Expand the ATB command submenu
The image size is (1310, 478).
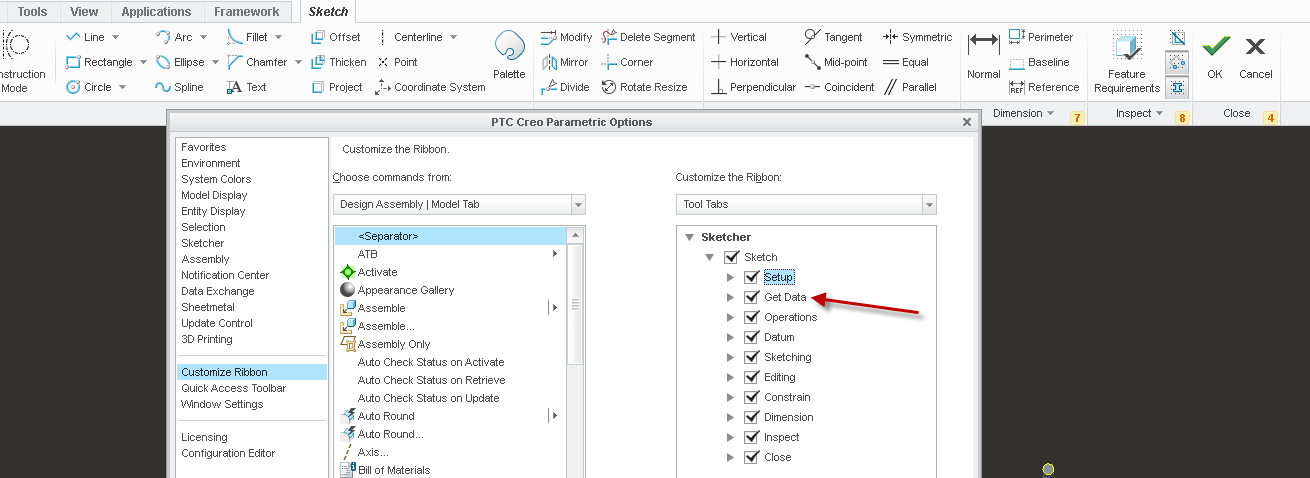555,254
